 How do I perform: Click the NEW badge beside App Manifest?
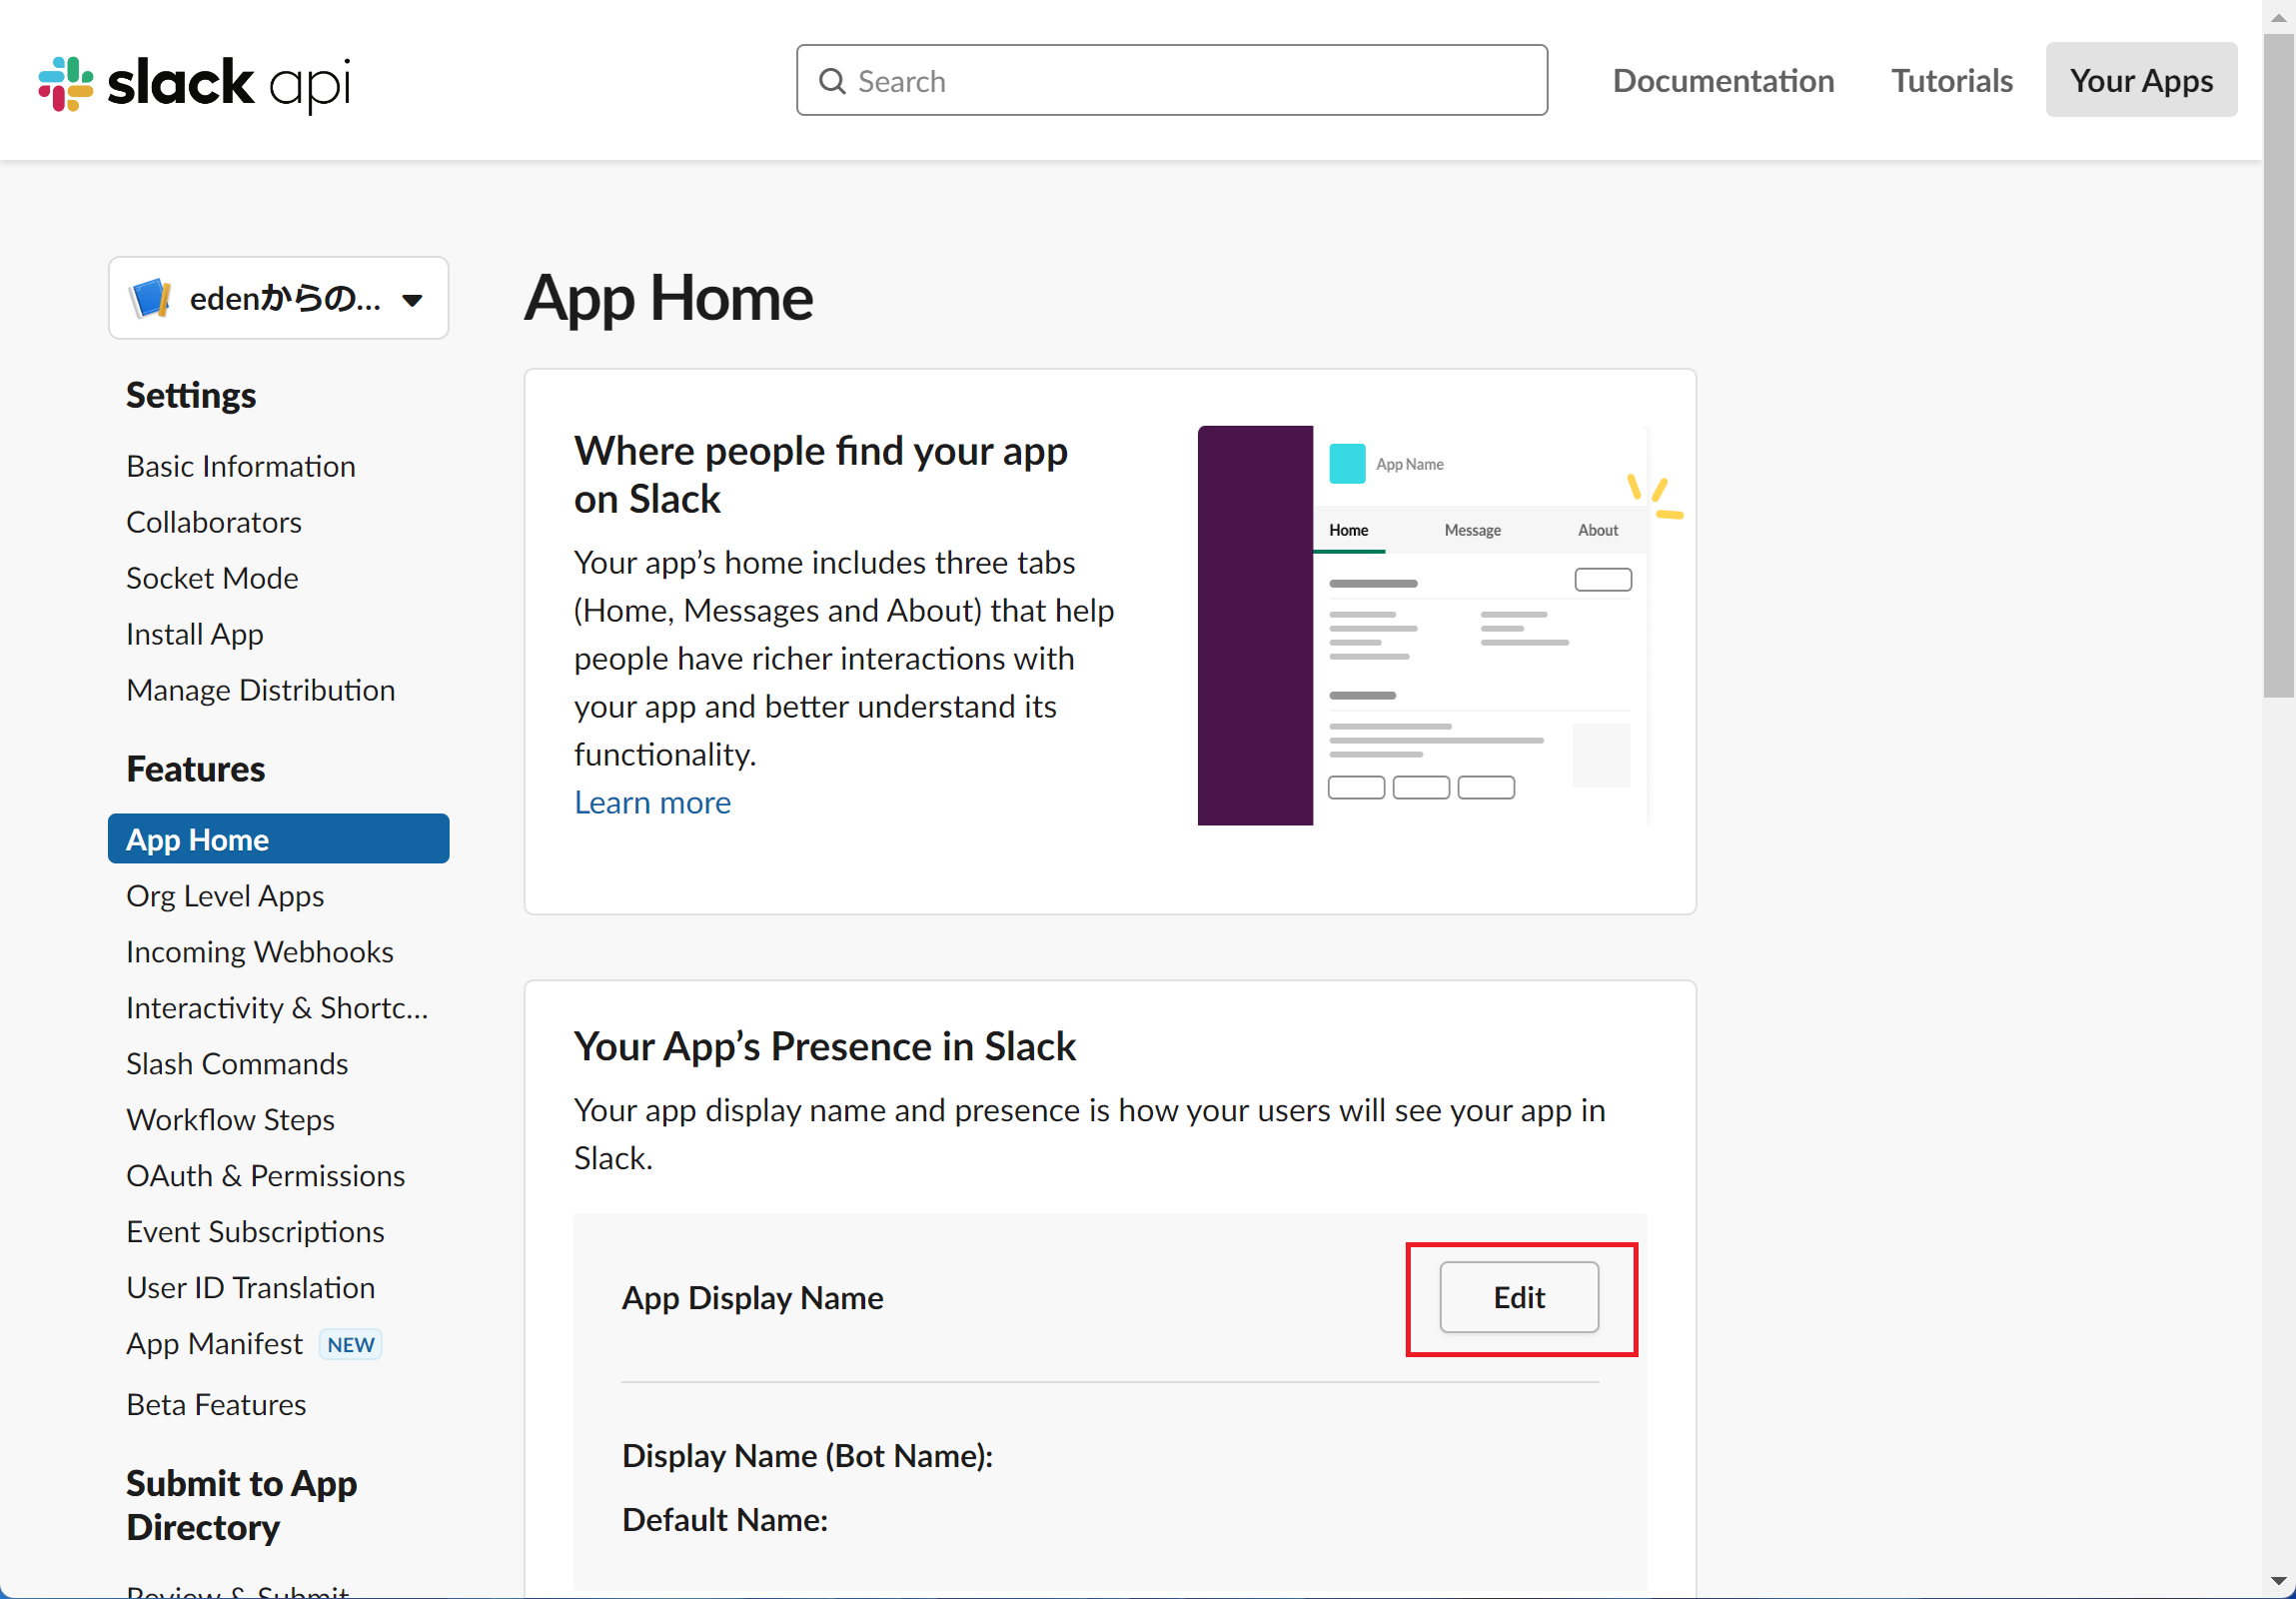pyautogui.click(x=351, y=1345)
